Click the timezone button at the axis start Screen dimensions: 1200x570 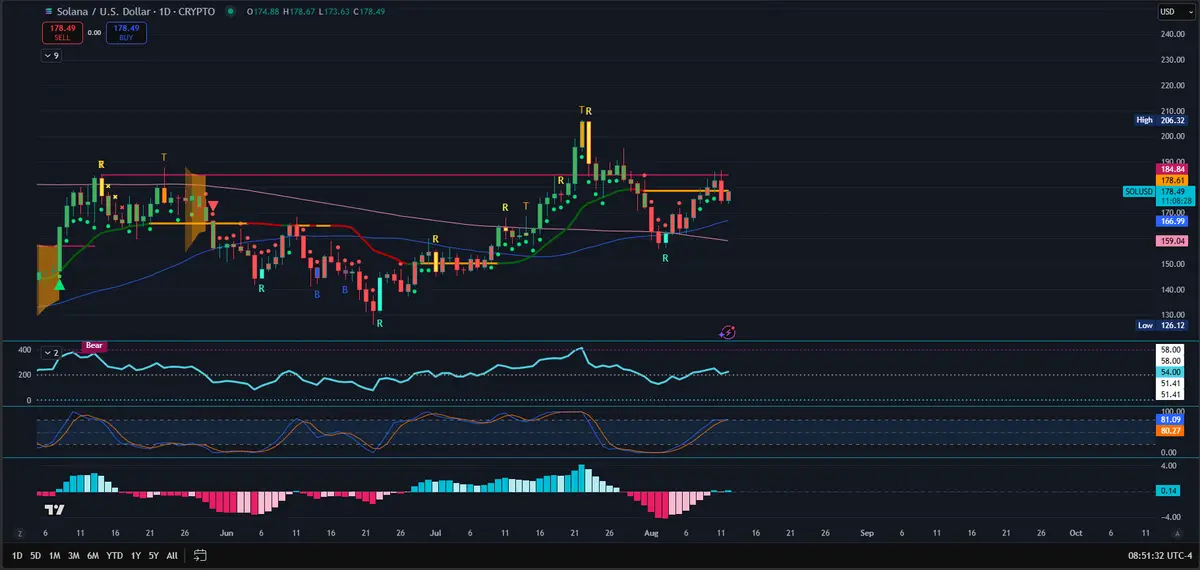pos(18,534)
